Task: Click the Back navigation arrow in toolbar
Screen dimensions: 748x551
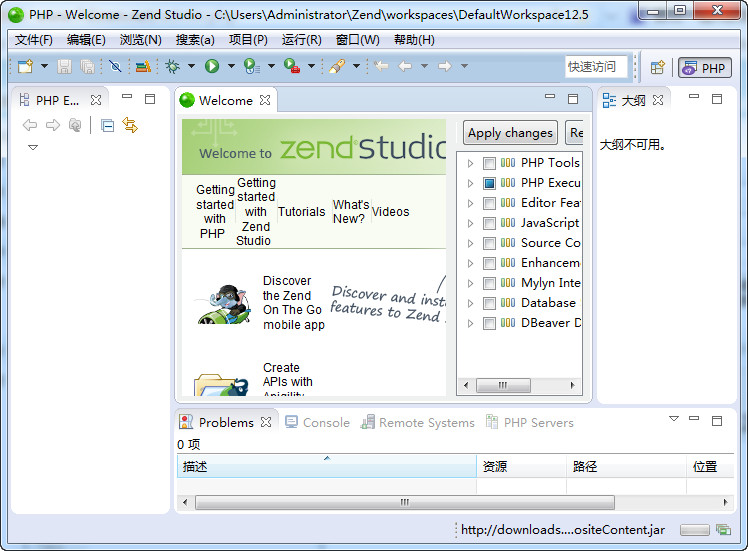Action: pyautogui.click(x=405, y=66)
